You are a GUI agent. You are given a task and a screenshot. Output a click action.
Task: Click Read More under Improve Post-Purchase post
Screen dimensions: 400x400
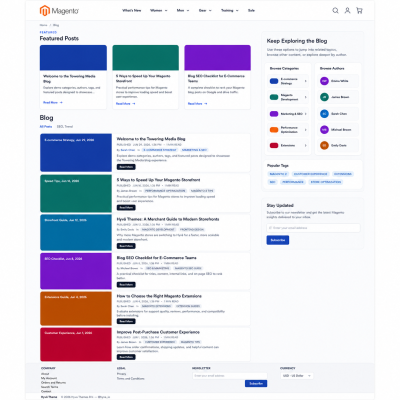point(126,357)
